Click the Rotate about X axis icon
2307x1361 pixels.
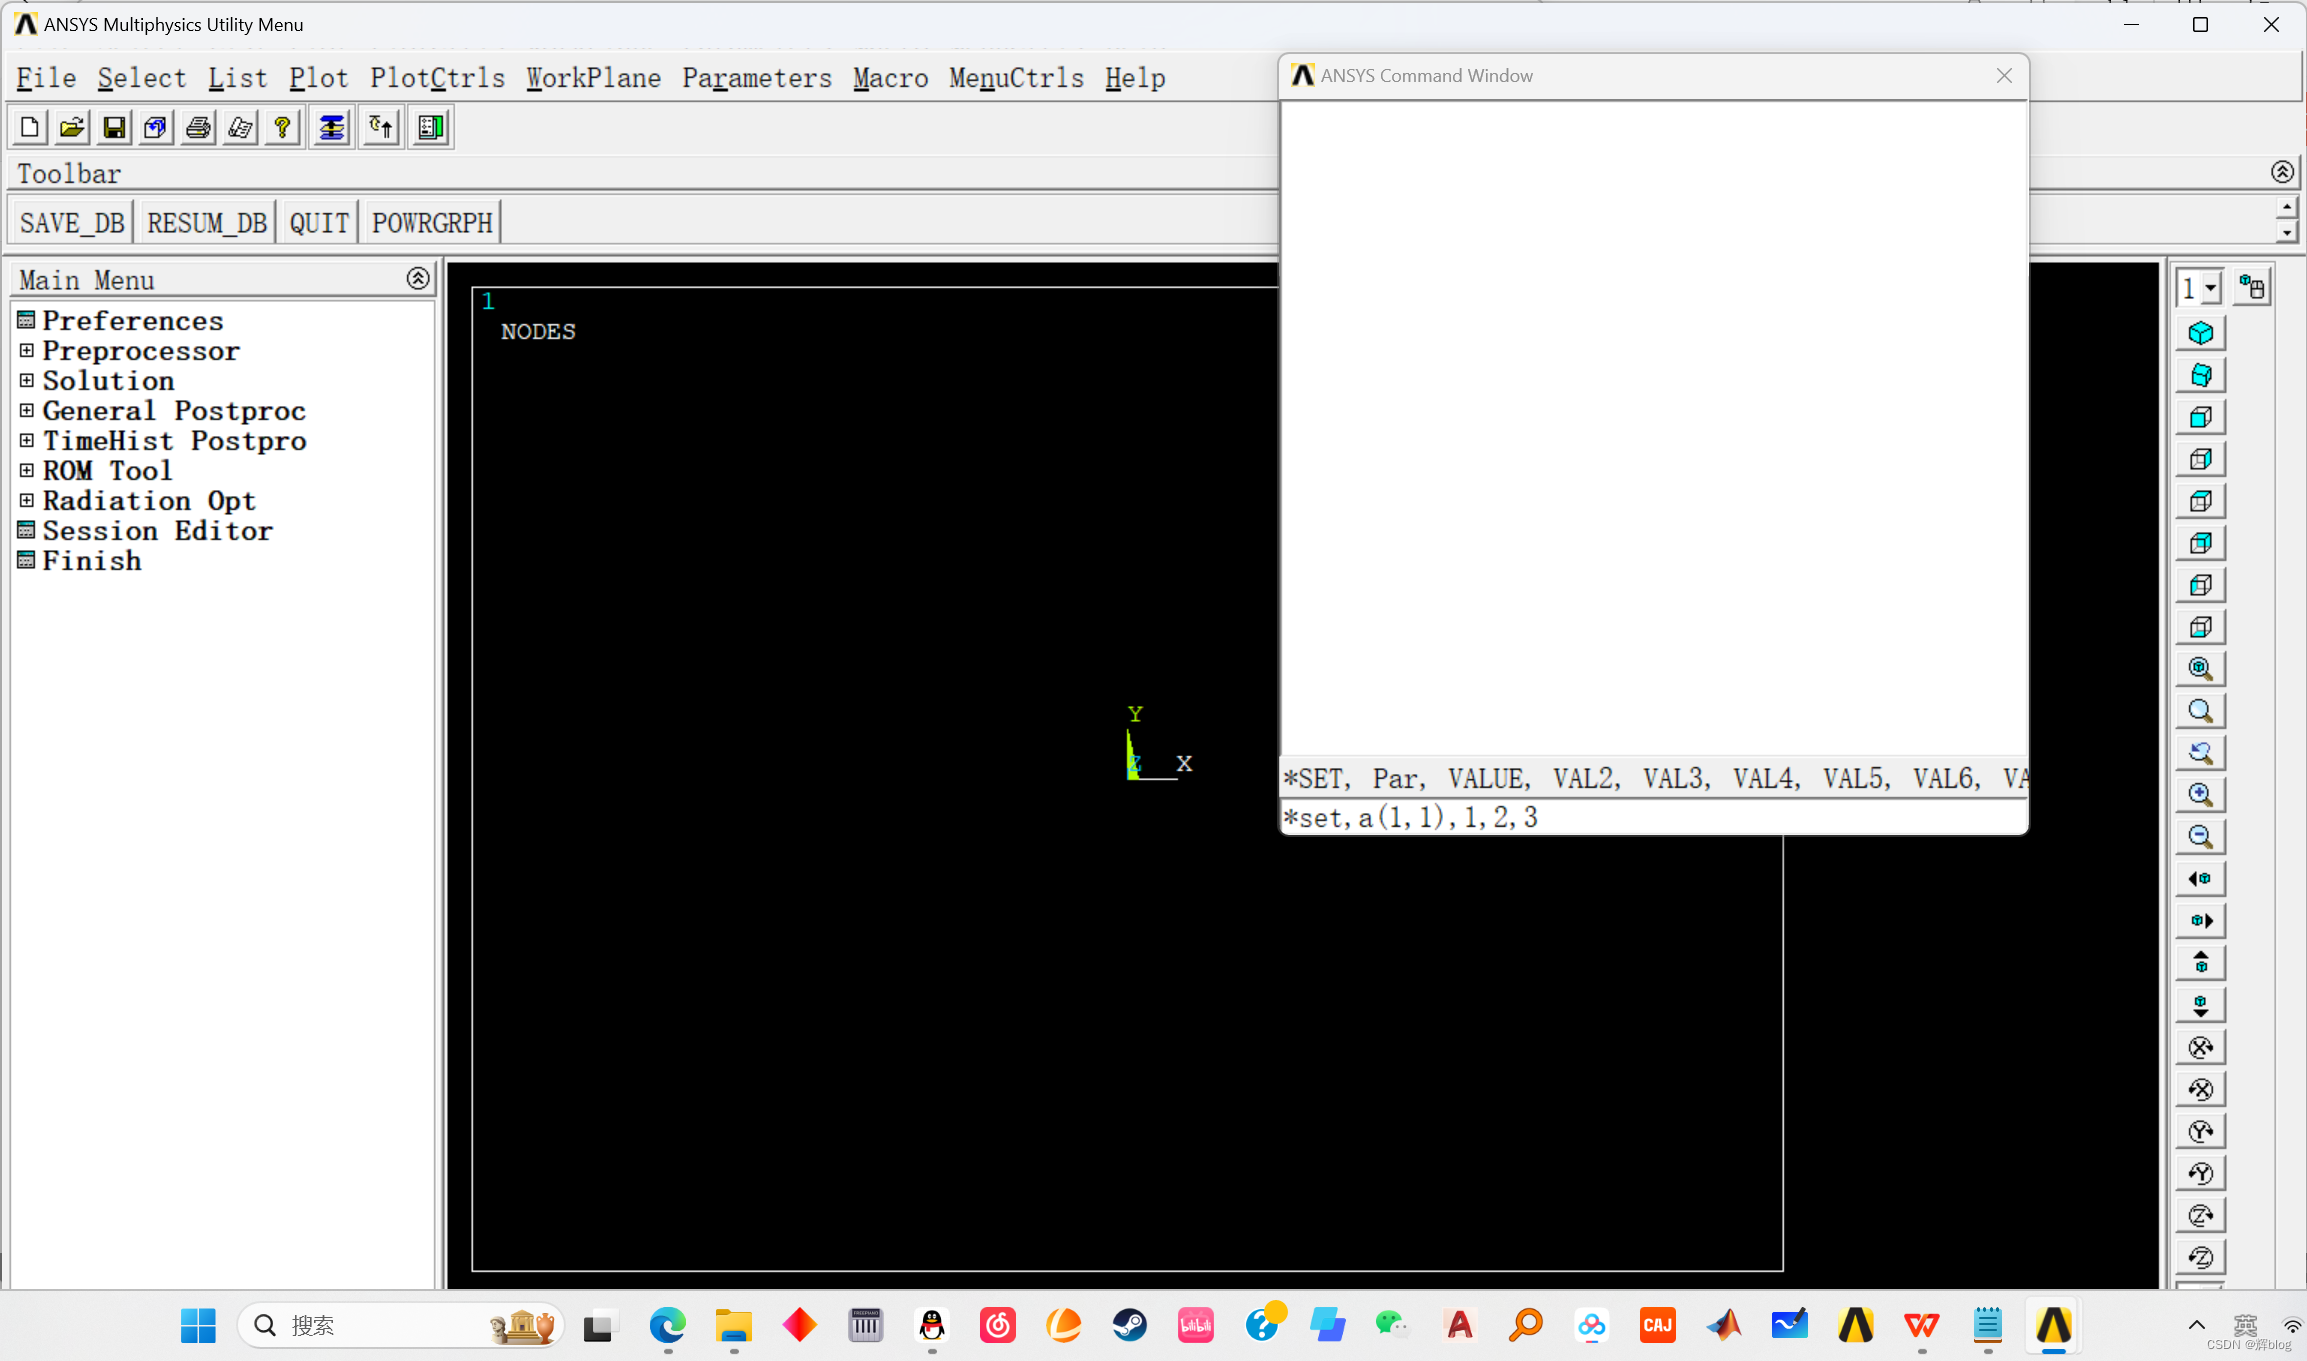2200,1047
